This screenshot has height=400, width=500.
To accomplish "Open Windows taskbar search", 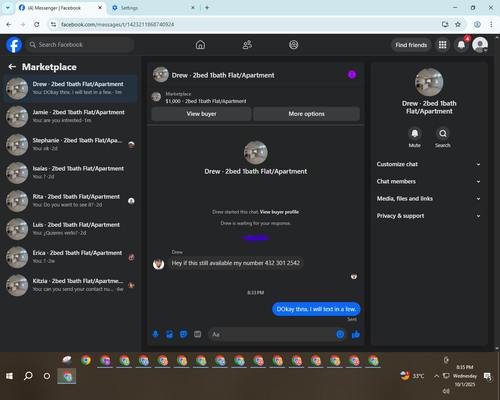I will pos(28,376).
